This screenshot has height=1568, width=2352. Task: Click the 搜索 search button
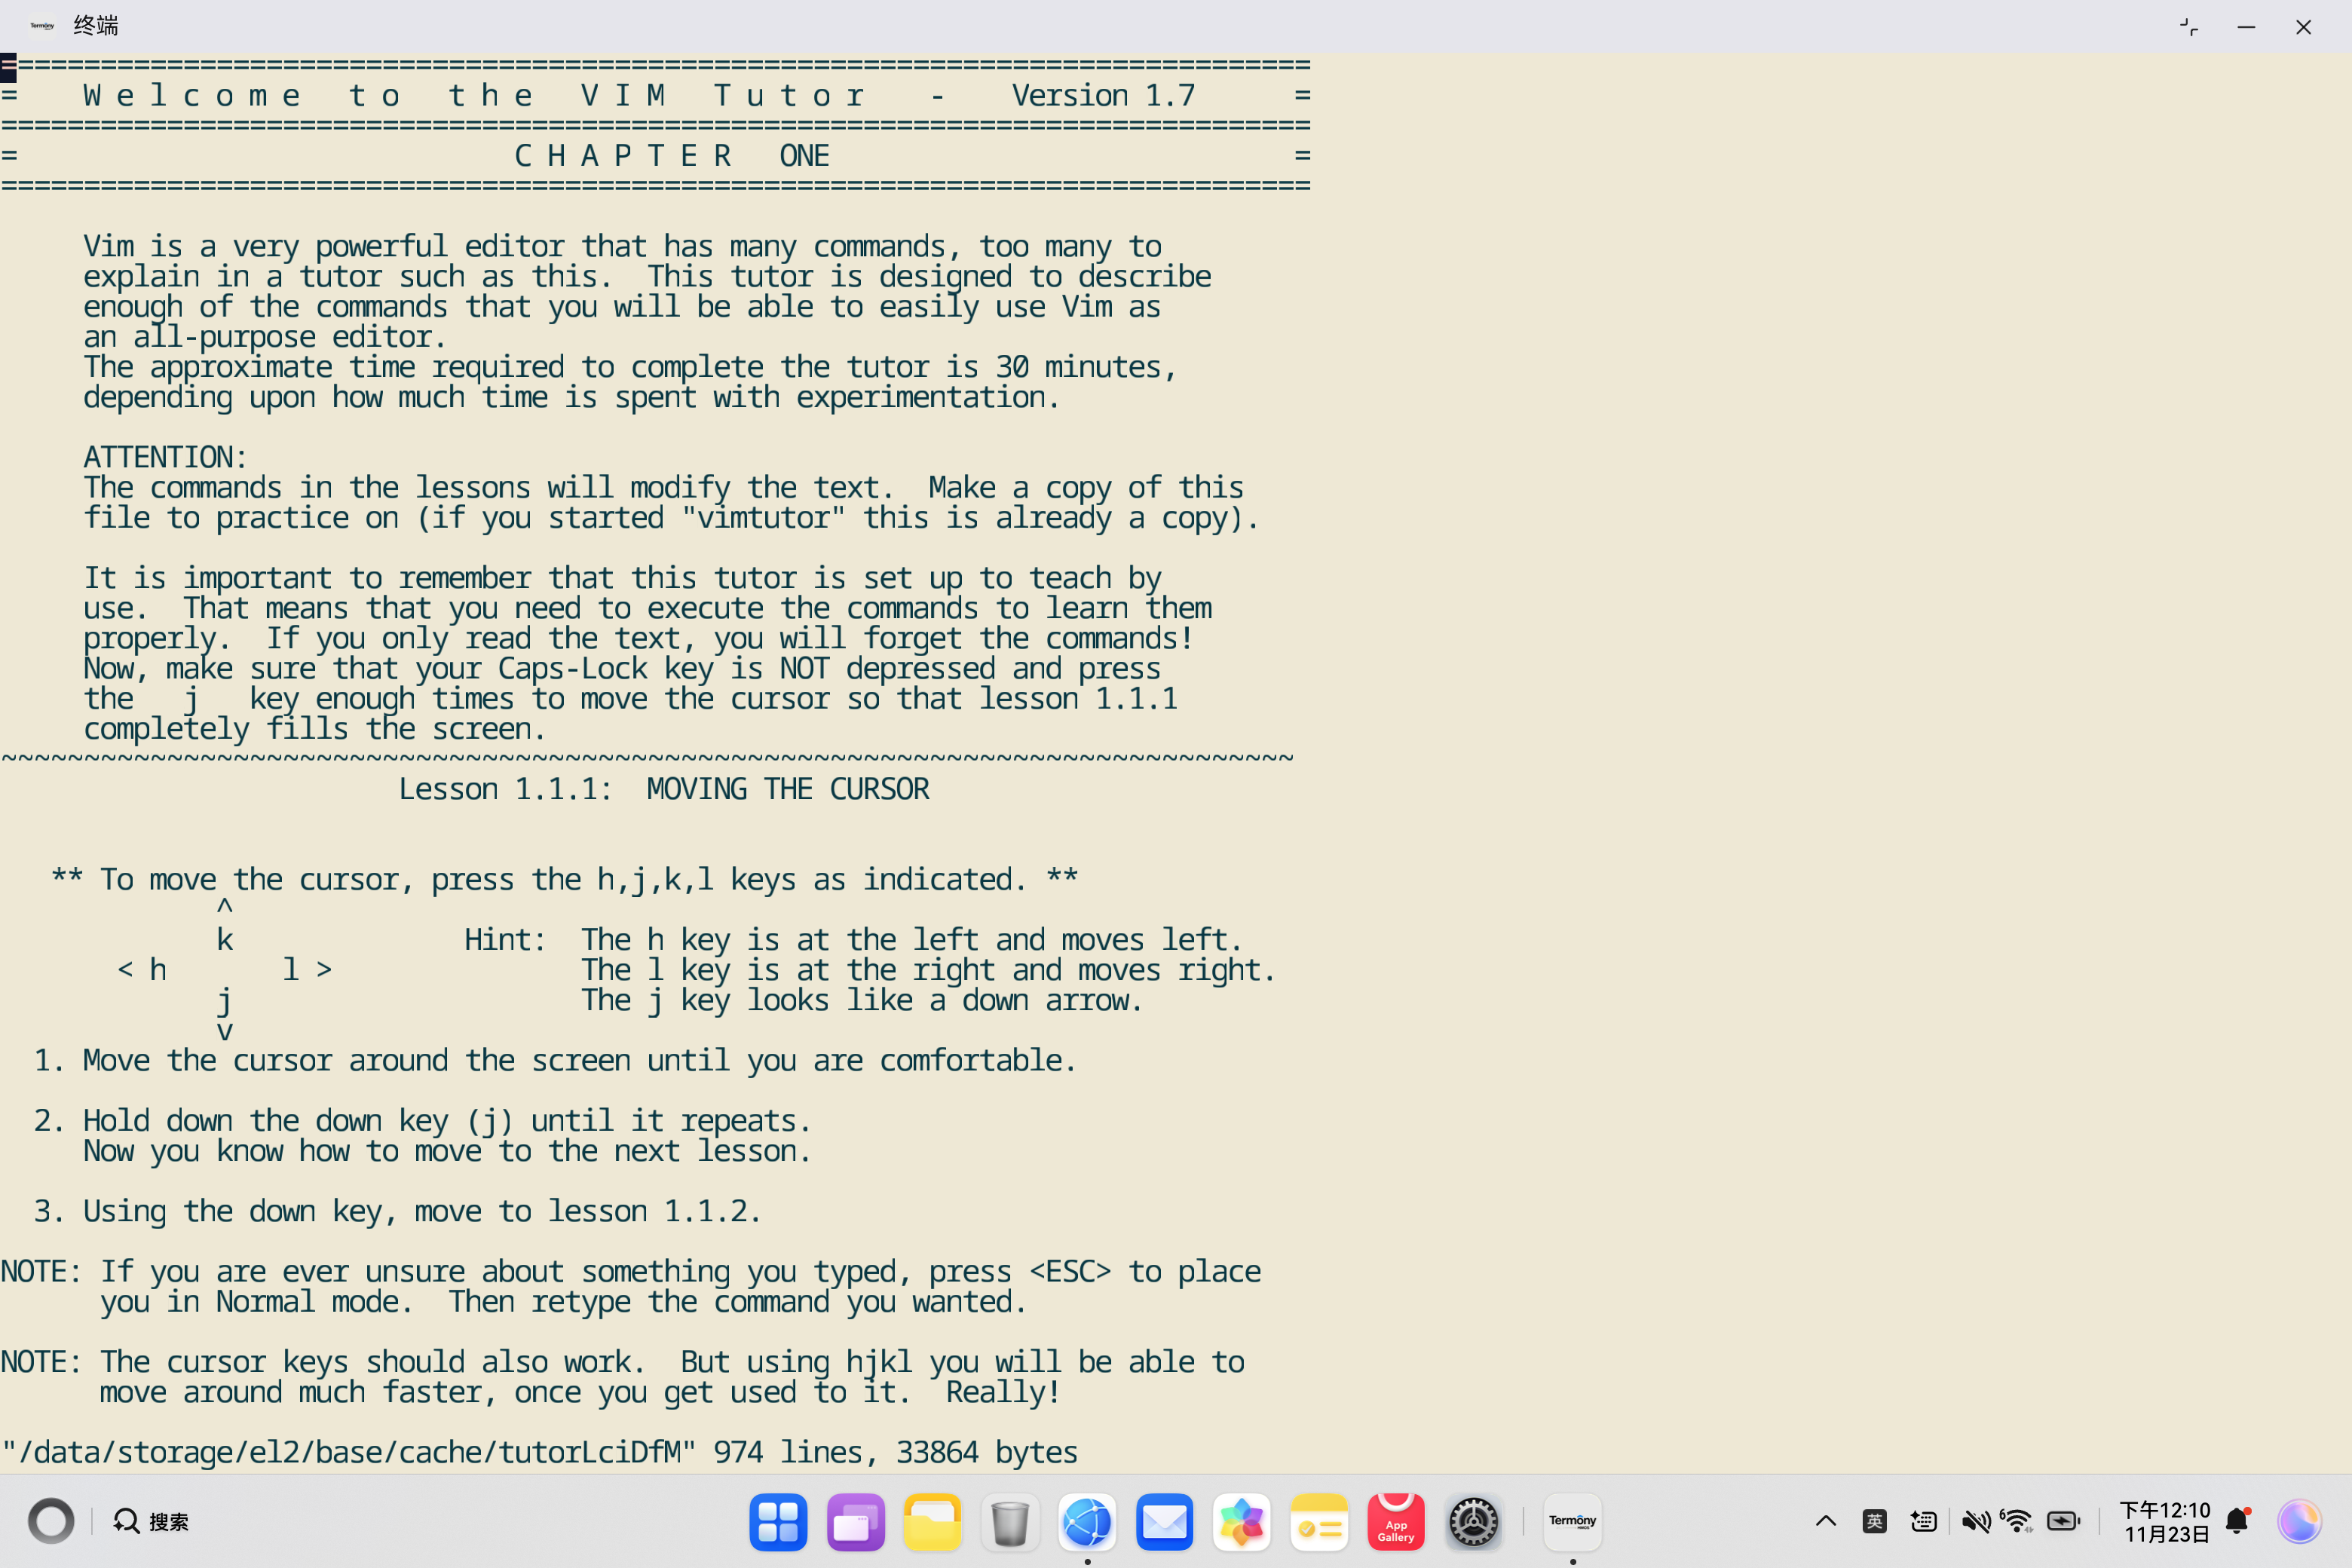pyautogui.click(x=152, y=1522)
